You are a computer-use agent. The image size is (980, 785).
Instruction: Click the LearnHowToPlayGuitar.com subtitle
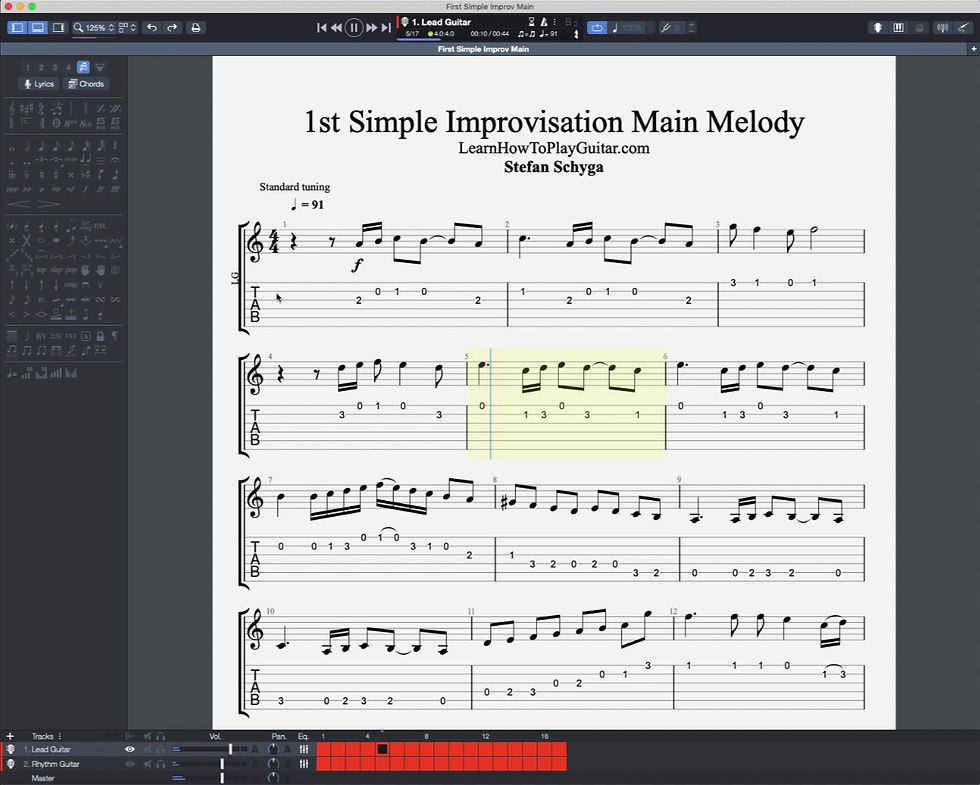click(x=554, y=148)
